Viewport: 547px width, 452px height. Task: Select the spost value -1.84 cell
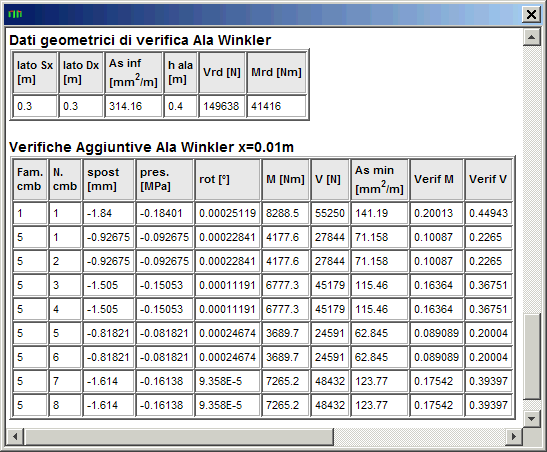tap(108, 213)
